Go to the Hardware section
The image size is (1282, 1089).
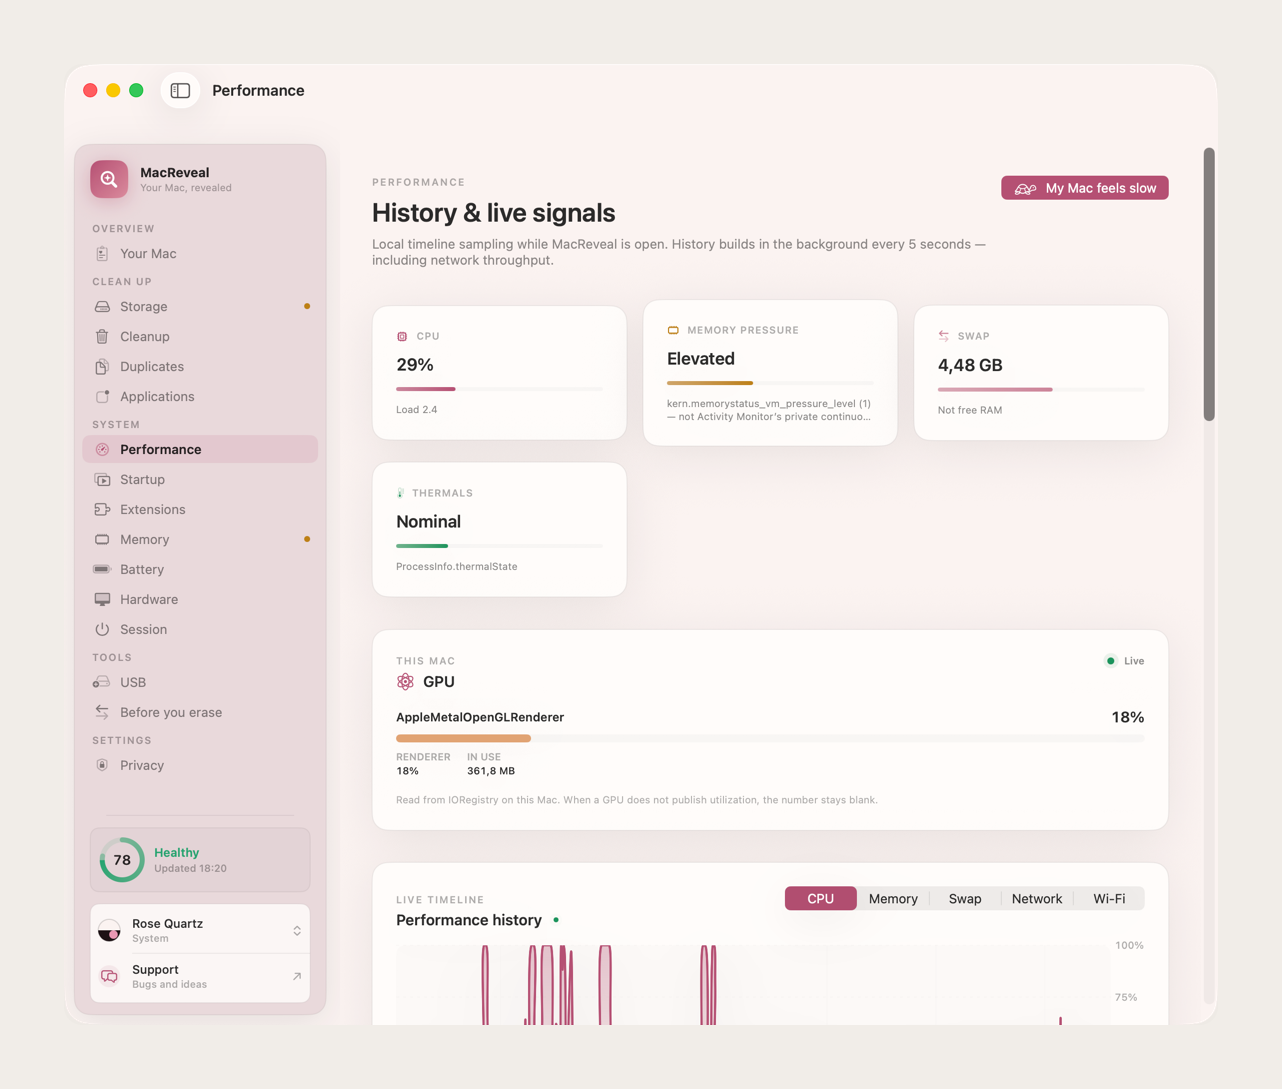pos(200,600)
